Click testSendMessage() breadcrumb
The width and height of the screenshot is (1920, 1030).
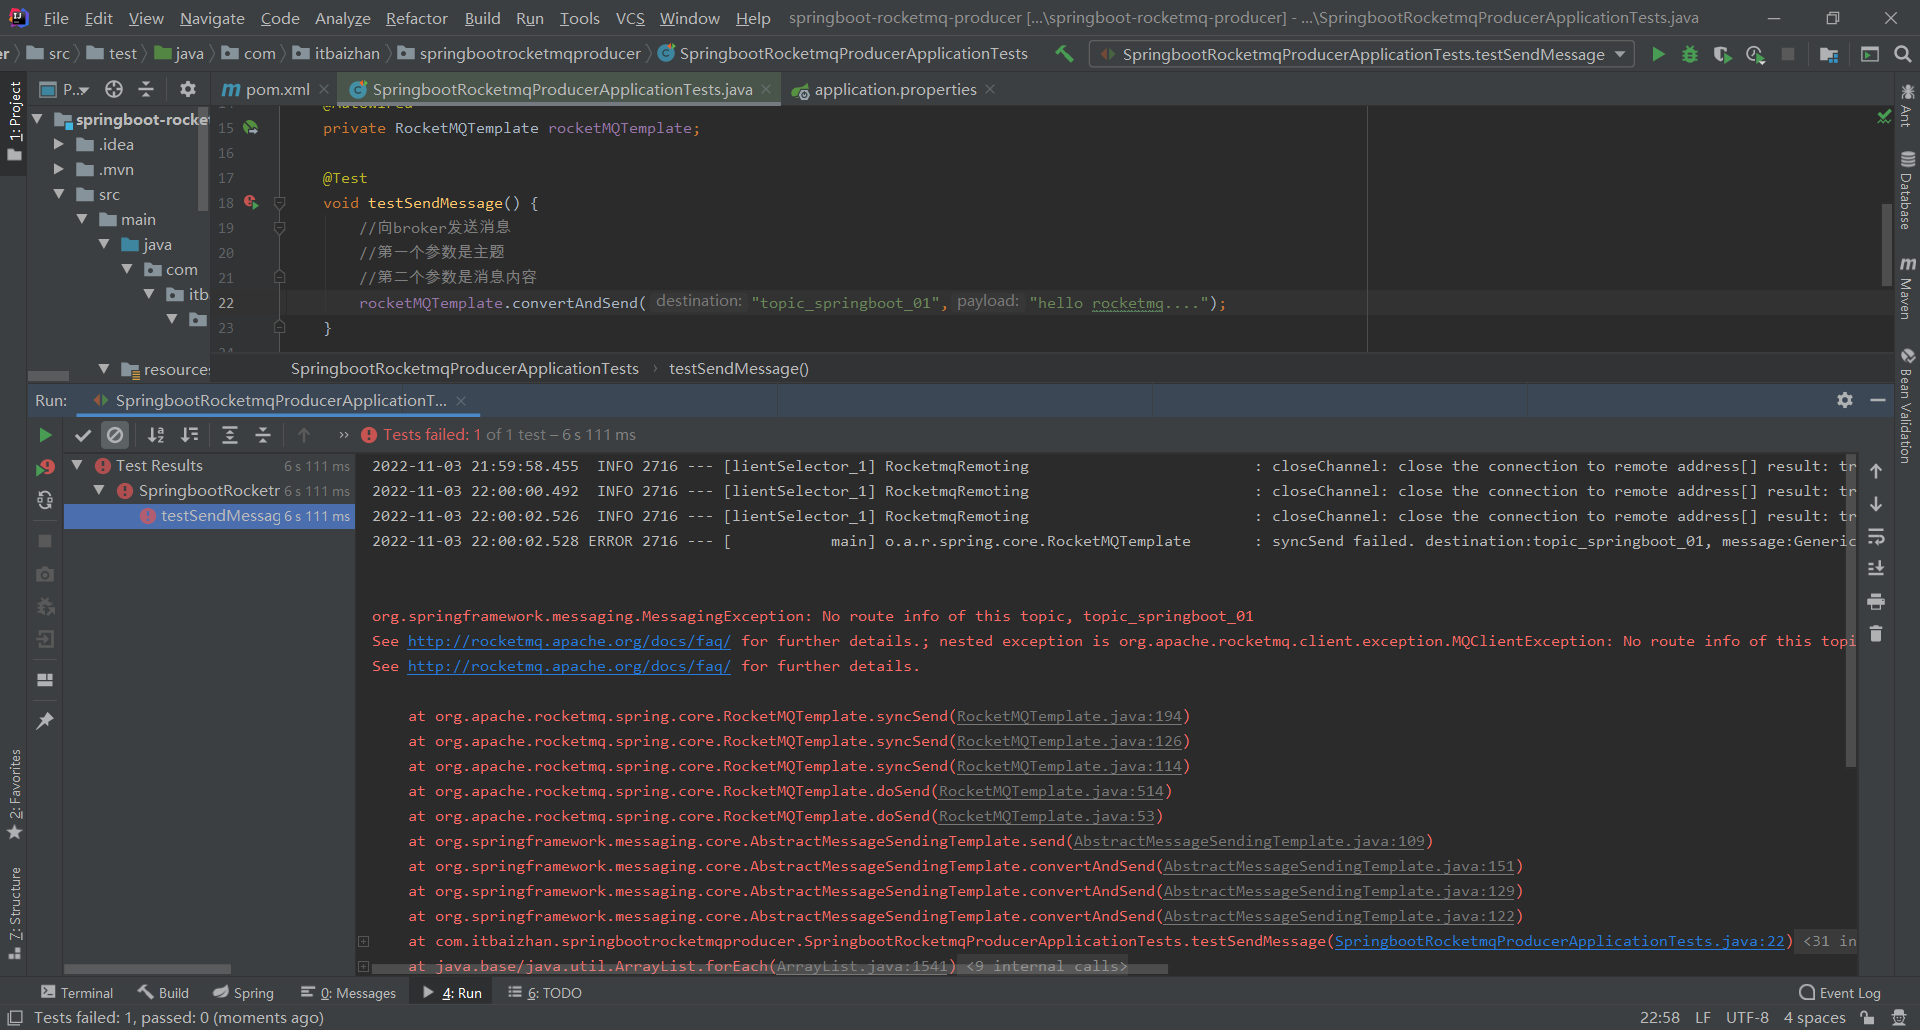739,368
